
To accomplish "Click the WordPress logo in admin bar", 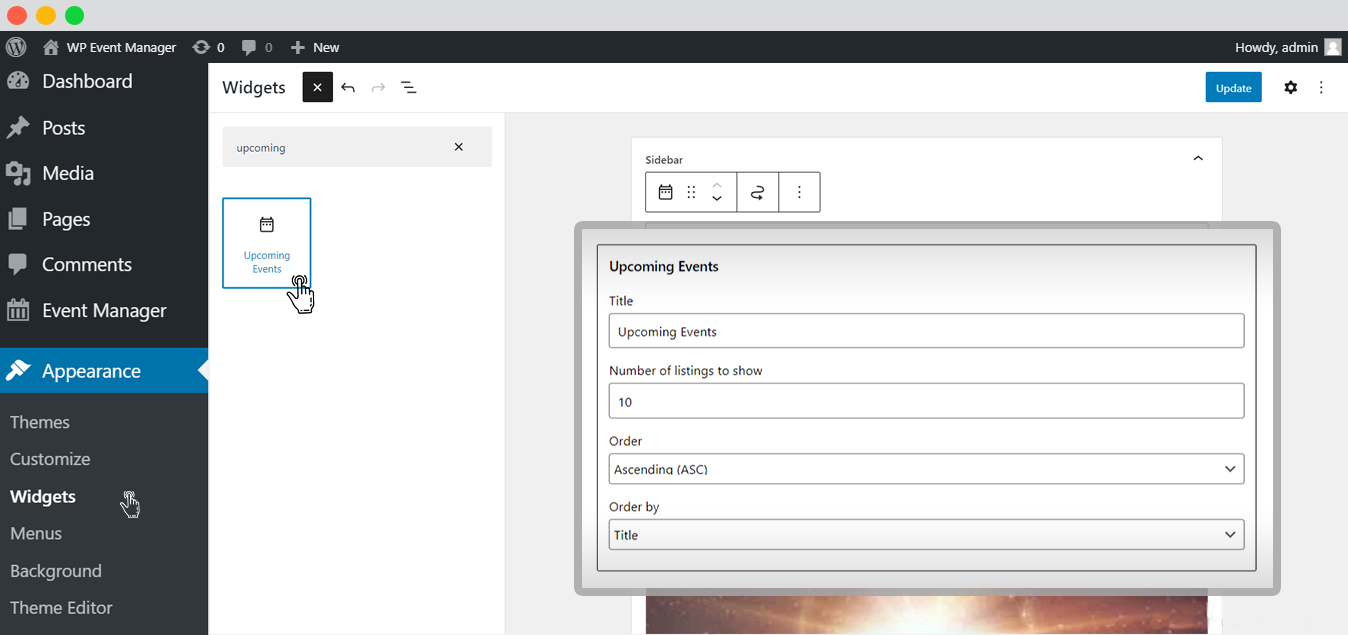I will [x=15, y=47].
